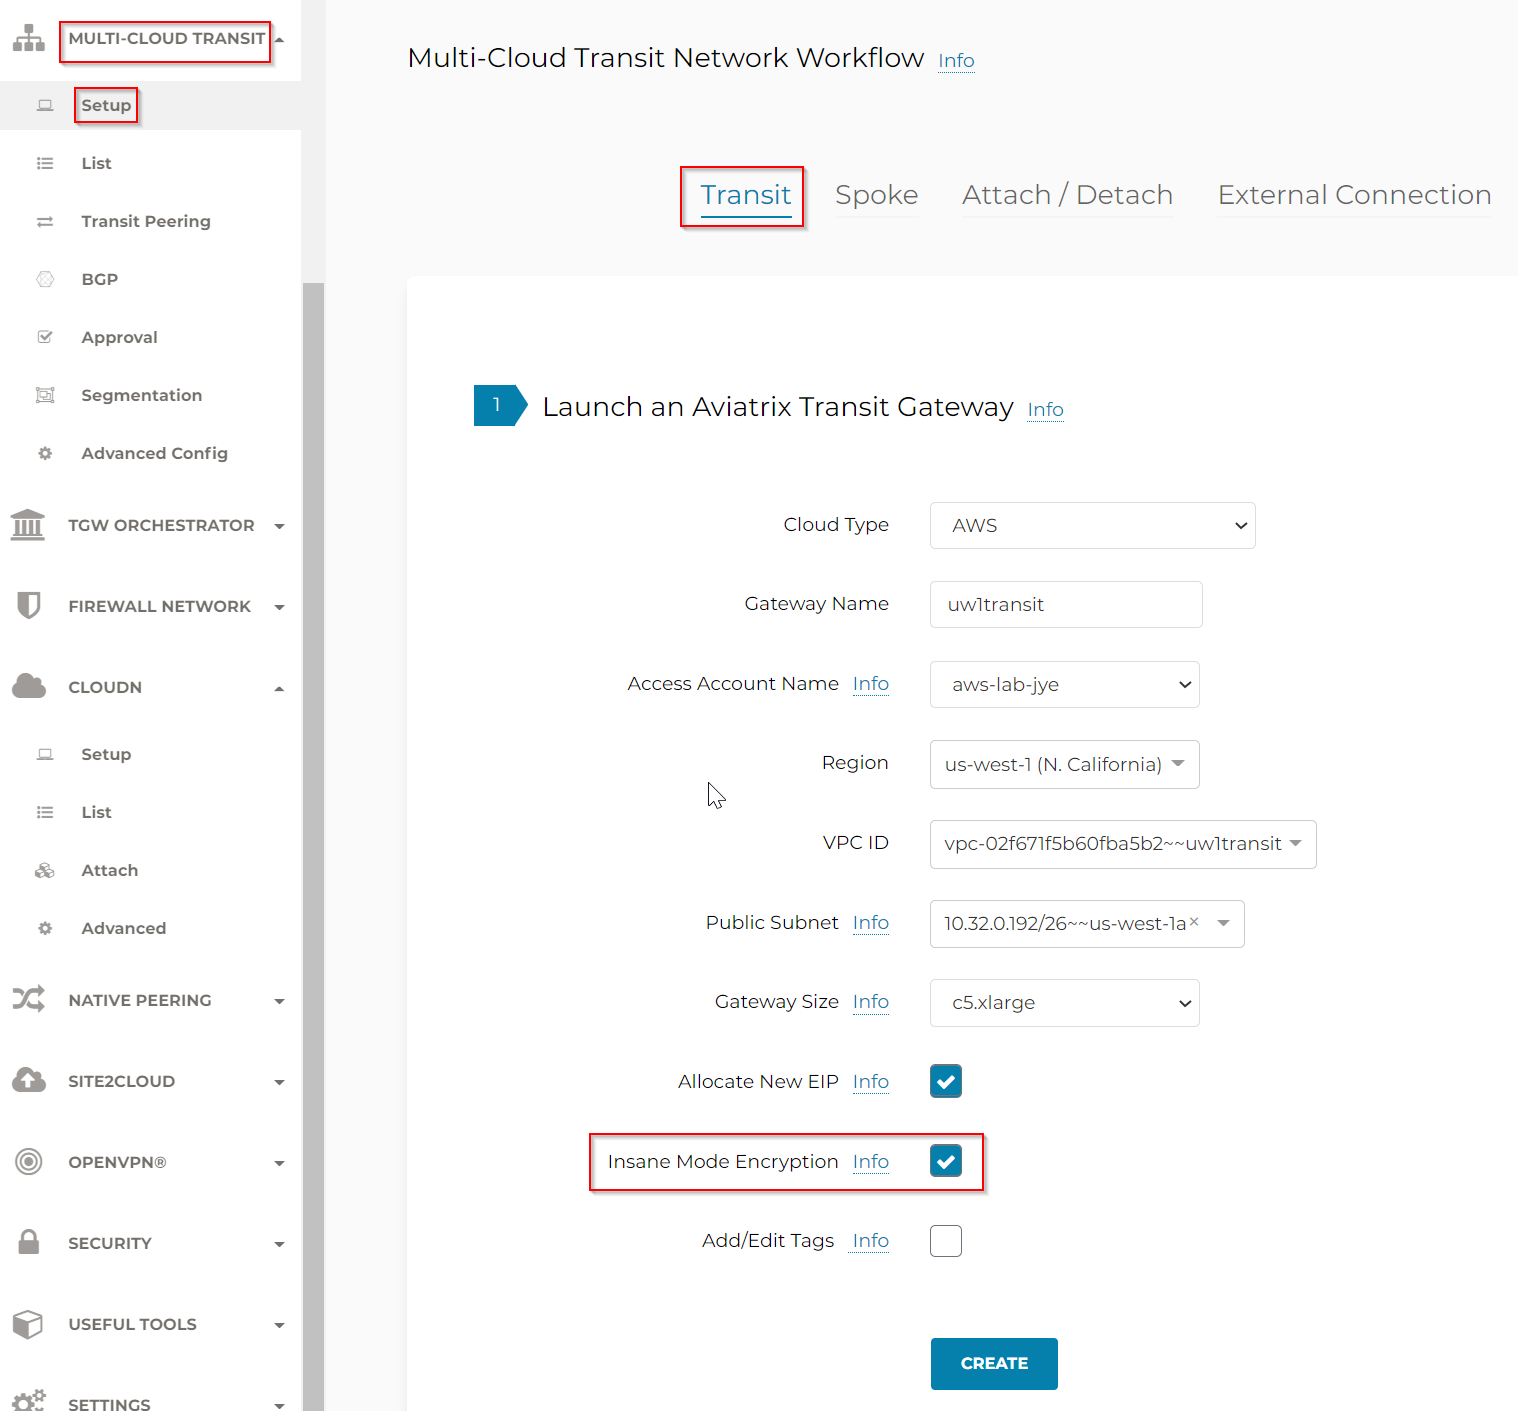Select the Firewall Network shield icon
This screenshot has height=1411, width=1518.
pyautogui.click(x=27, y=605)
